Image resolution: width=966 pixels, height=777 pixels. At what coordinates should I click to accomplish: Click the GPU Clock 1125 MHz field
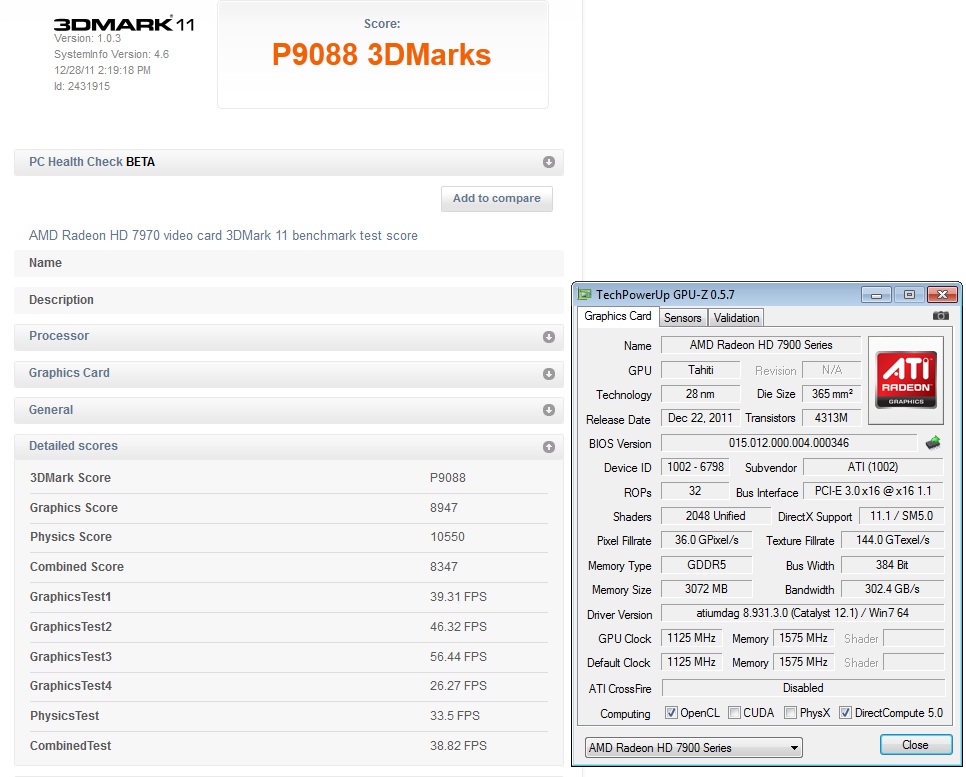(691, 638)
